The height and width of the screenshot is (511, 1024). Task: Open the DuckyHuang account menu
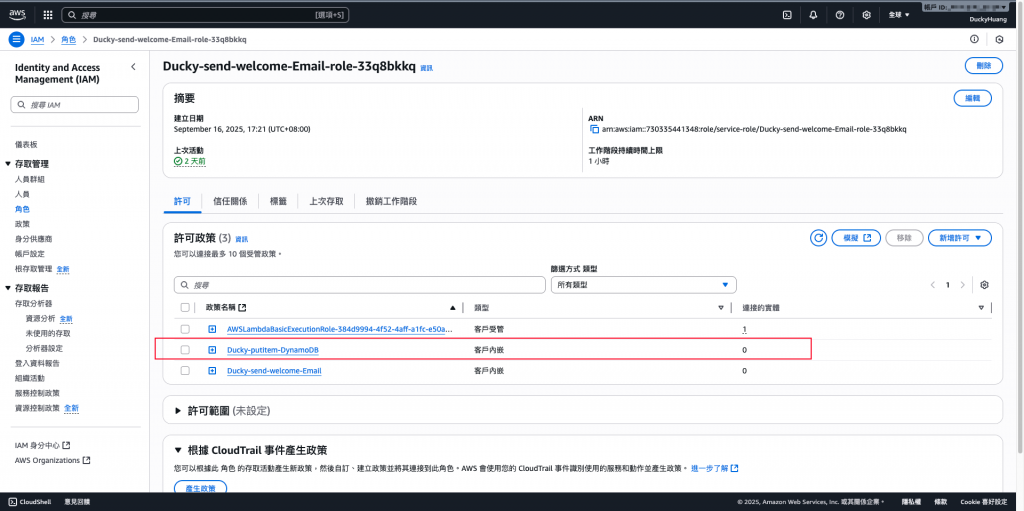point(988,20)
